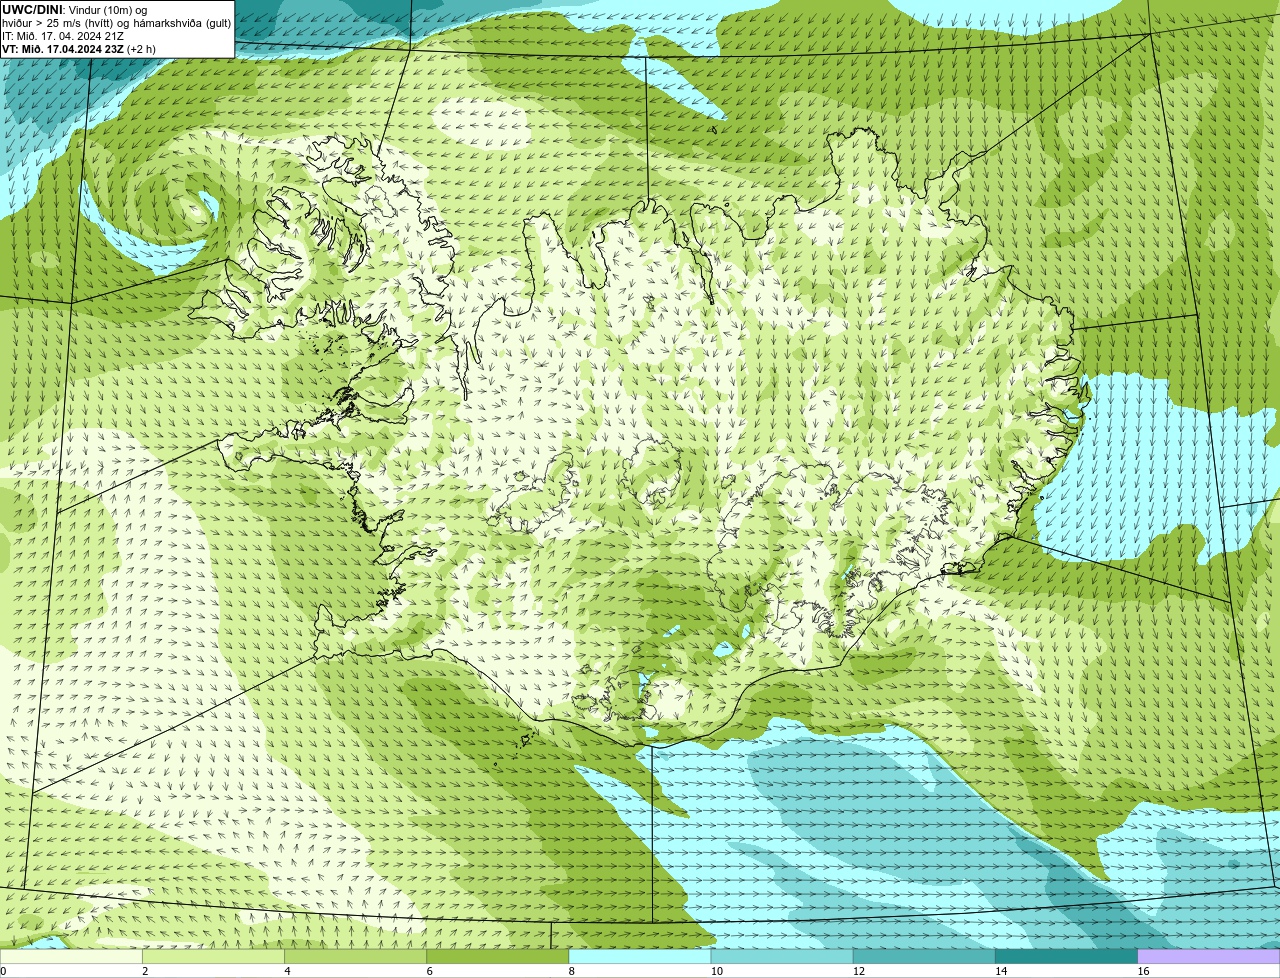
Task: Click the legend scale label '6'
Action: pyautogui.click(x=429, y=971)
